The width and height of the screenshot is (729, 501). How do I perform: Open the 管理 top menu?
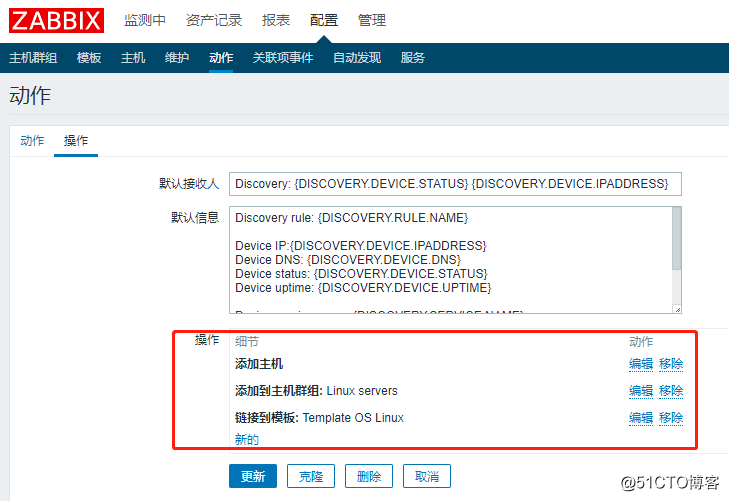tap(372, 20)
